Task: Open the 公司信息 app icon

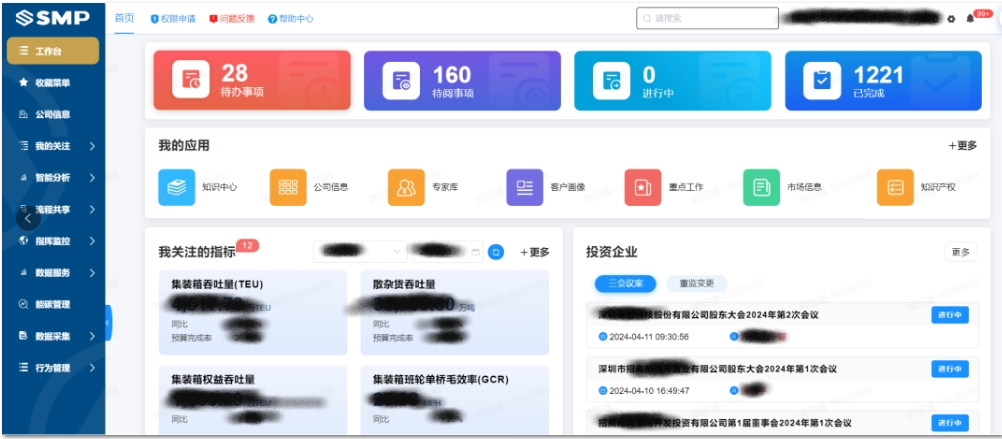Action: 288,187
